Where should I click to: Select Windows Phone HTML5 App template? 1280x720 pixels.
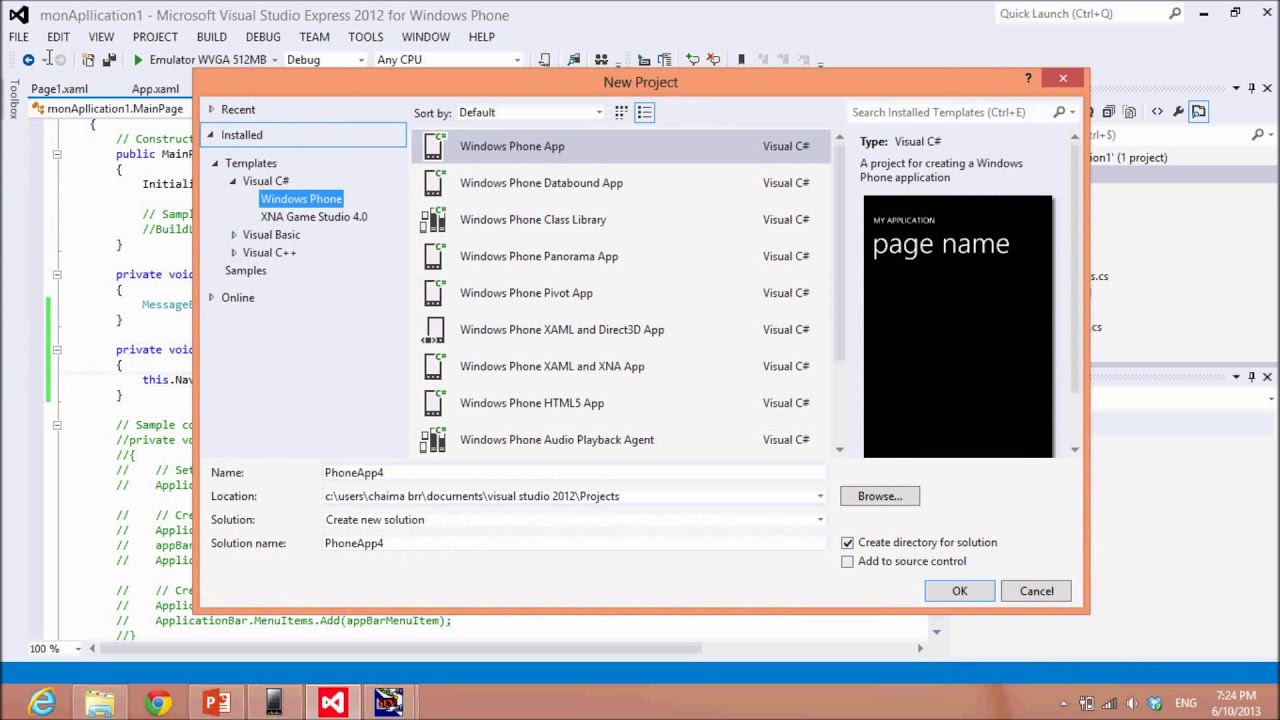point(621,403)
